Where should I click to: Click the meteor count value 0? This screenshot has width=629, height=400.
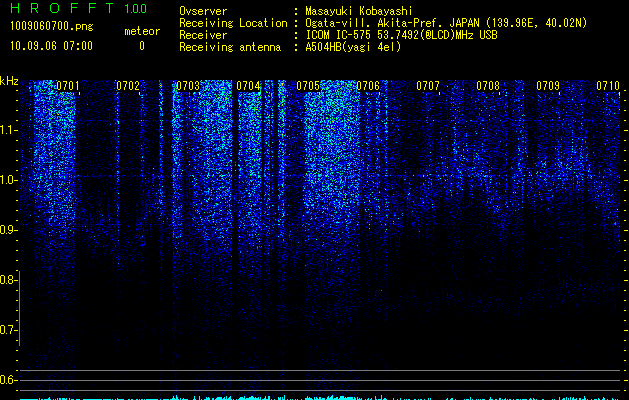[x=142, y=46]
